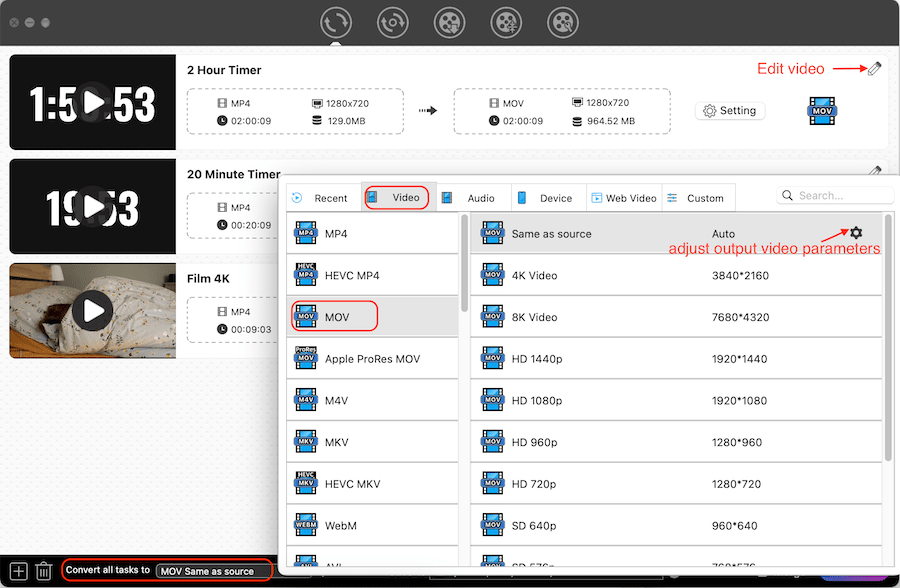Click the Edit video pencil for 2 Hour Timer
900x588 pixels.
pyautogui.click(x=874, y=69)
